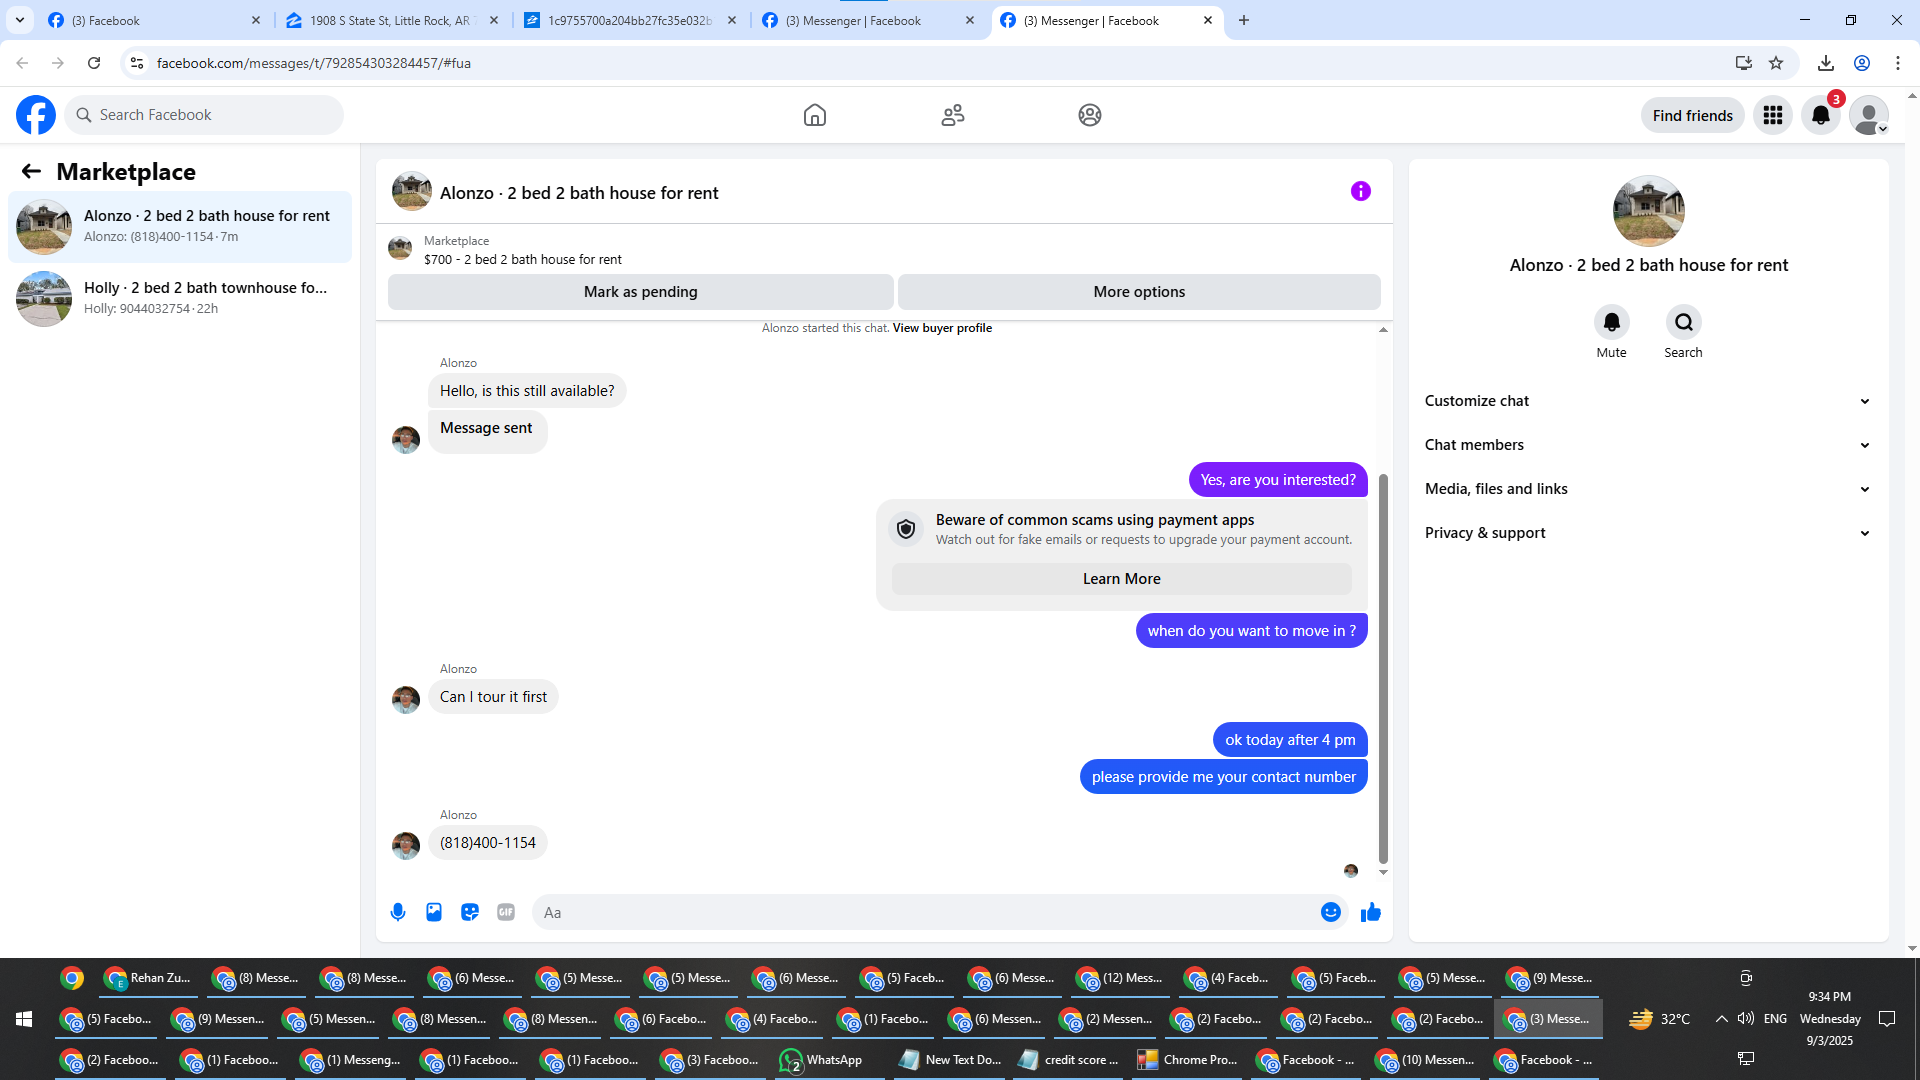View site information icon in address bar

coord(137,63)
